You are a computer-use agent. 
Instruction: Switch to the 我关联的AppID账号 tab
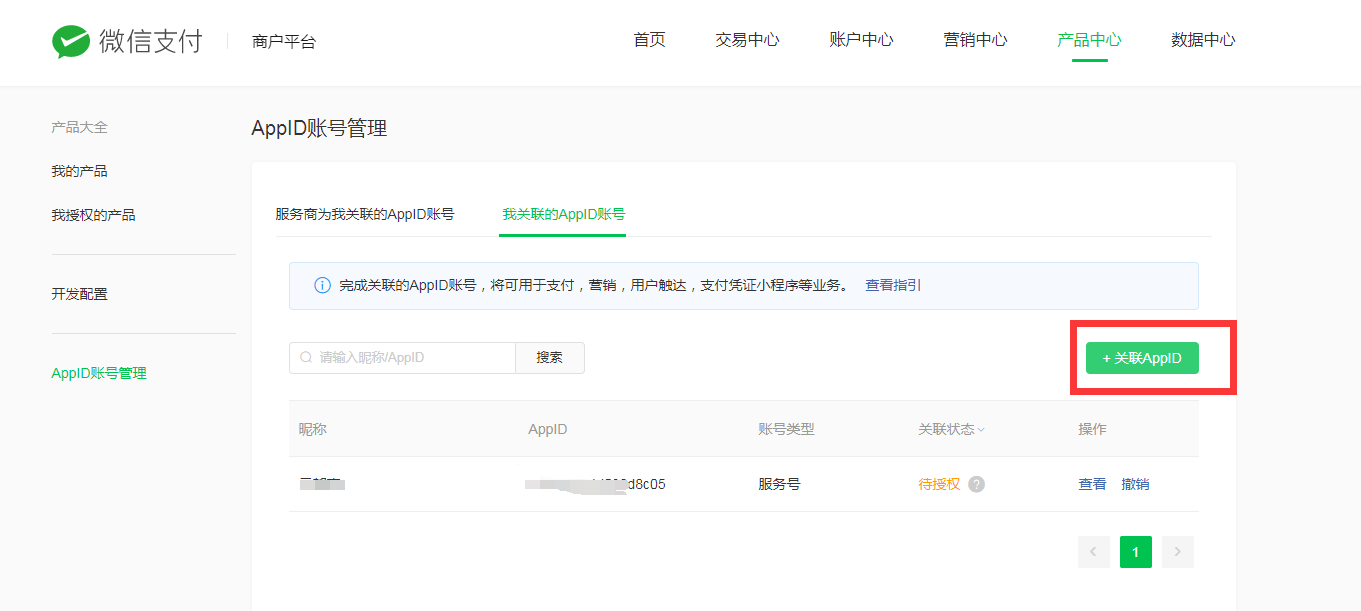(563, 214)
